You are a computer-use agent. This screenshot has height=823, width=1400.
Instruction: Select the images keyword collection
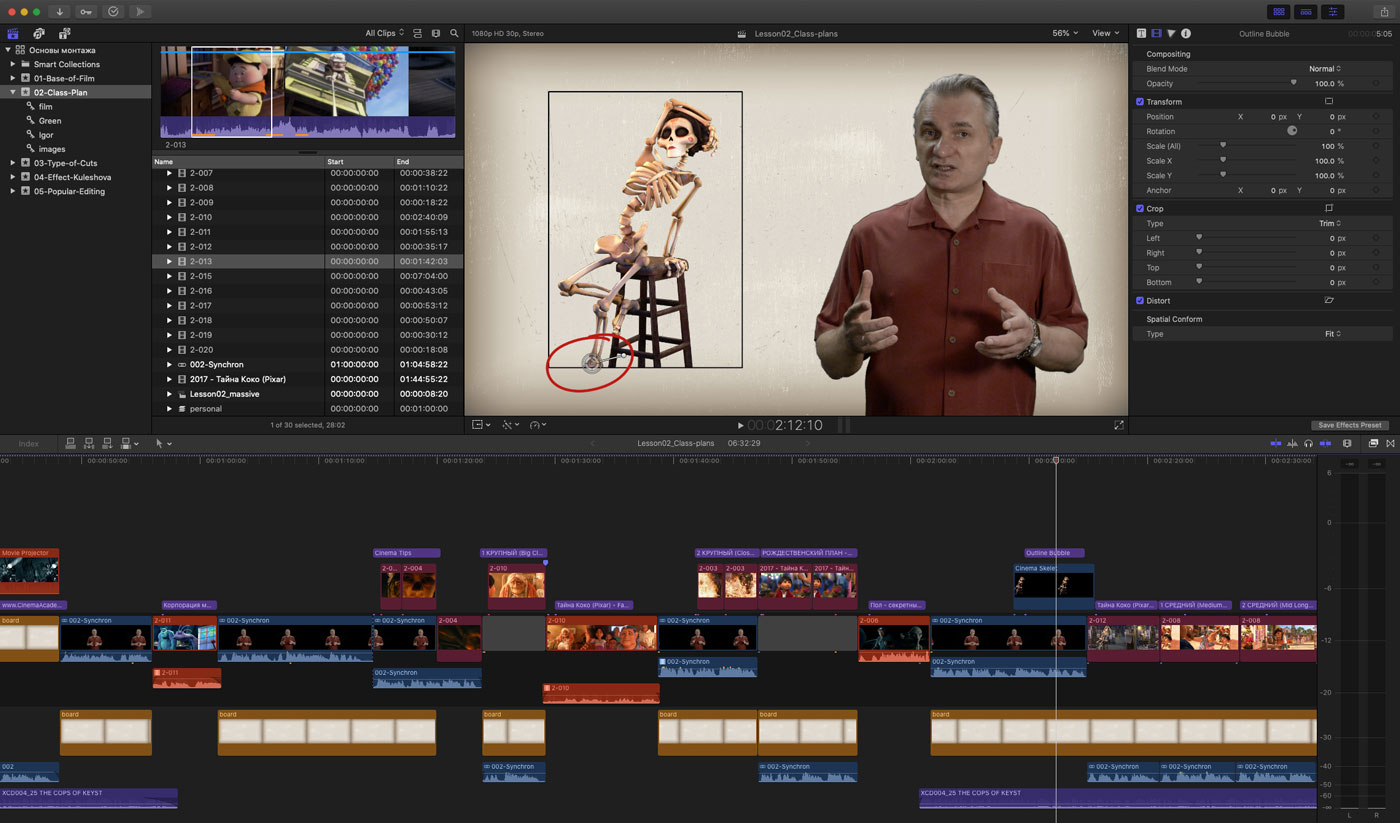point(52,149)
